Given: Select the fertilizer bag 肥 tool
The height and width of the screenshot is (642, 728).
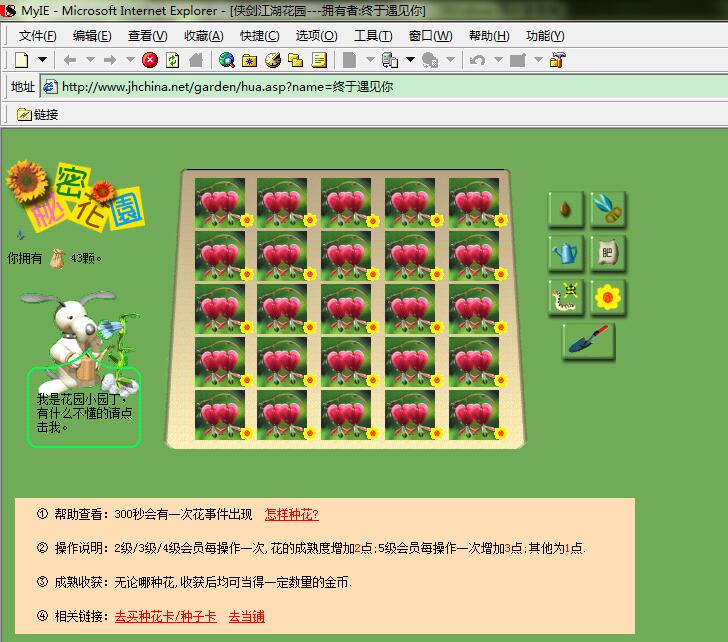Looking at the screenshot, I should coord(608,253).
